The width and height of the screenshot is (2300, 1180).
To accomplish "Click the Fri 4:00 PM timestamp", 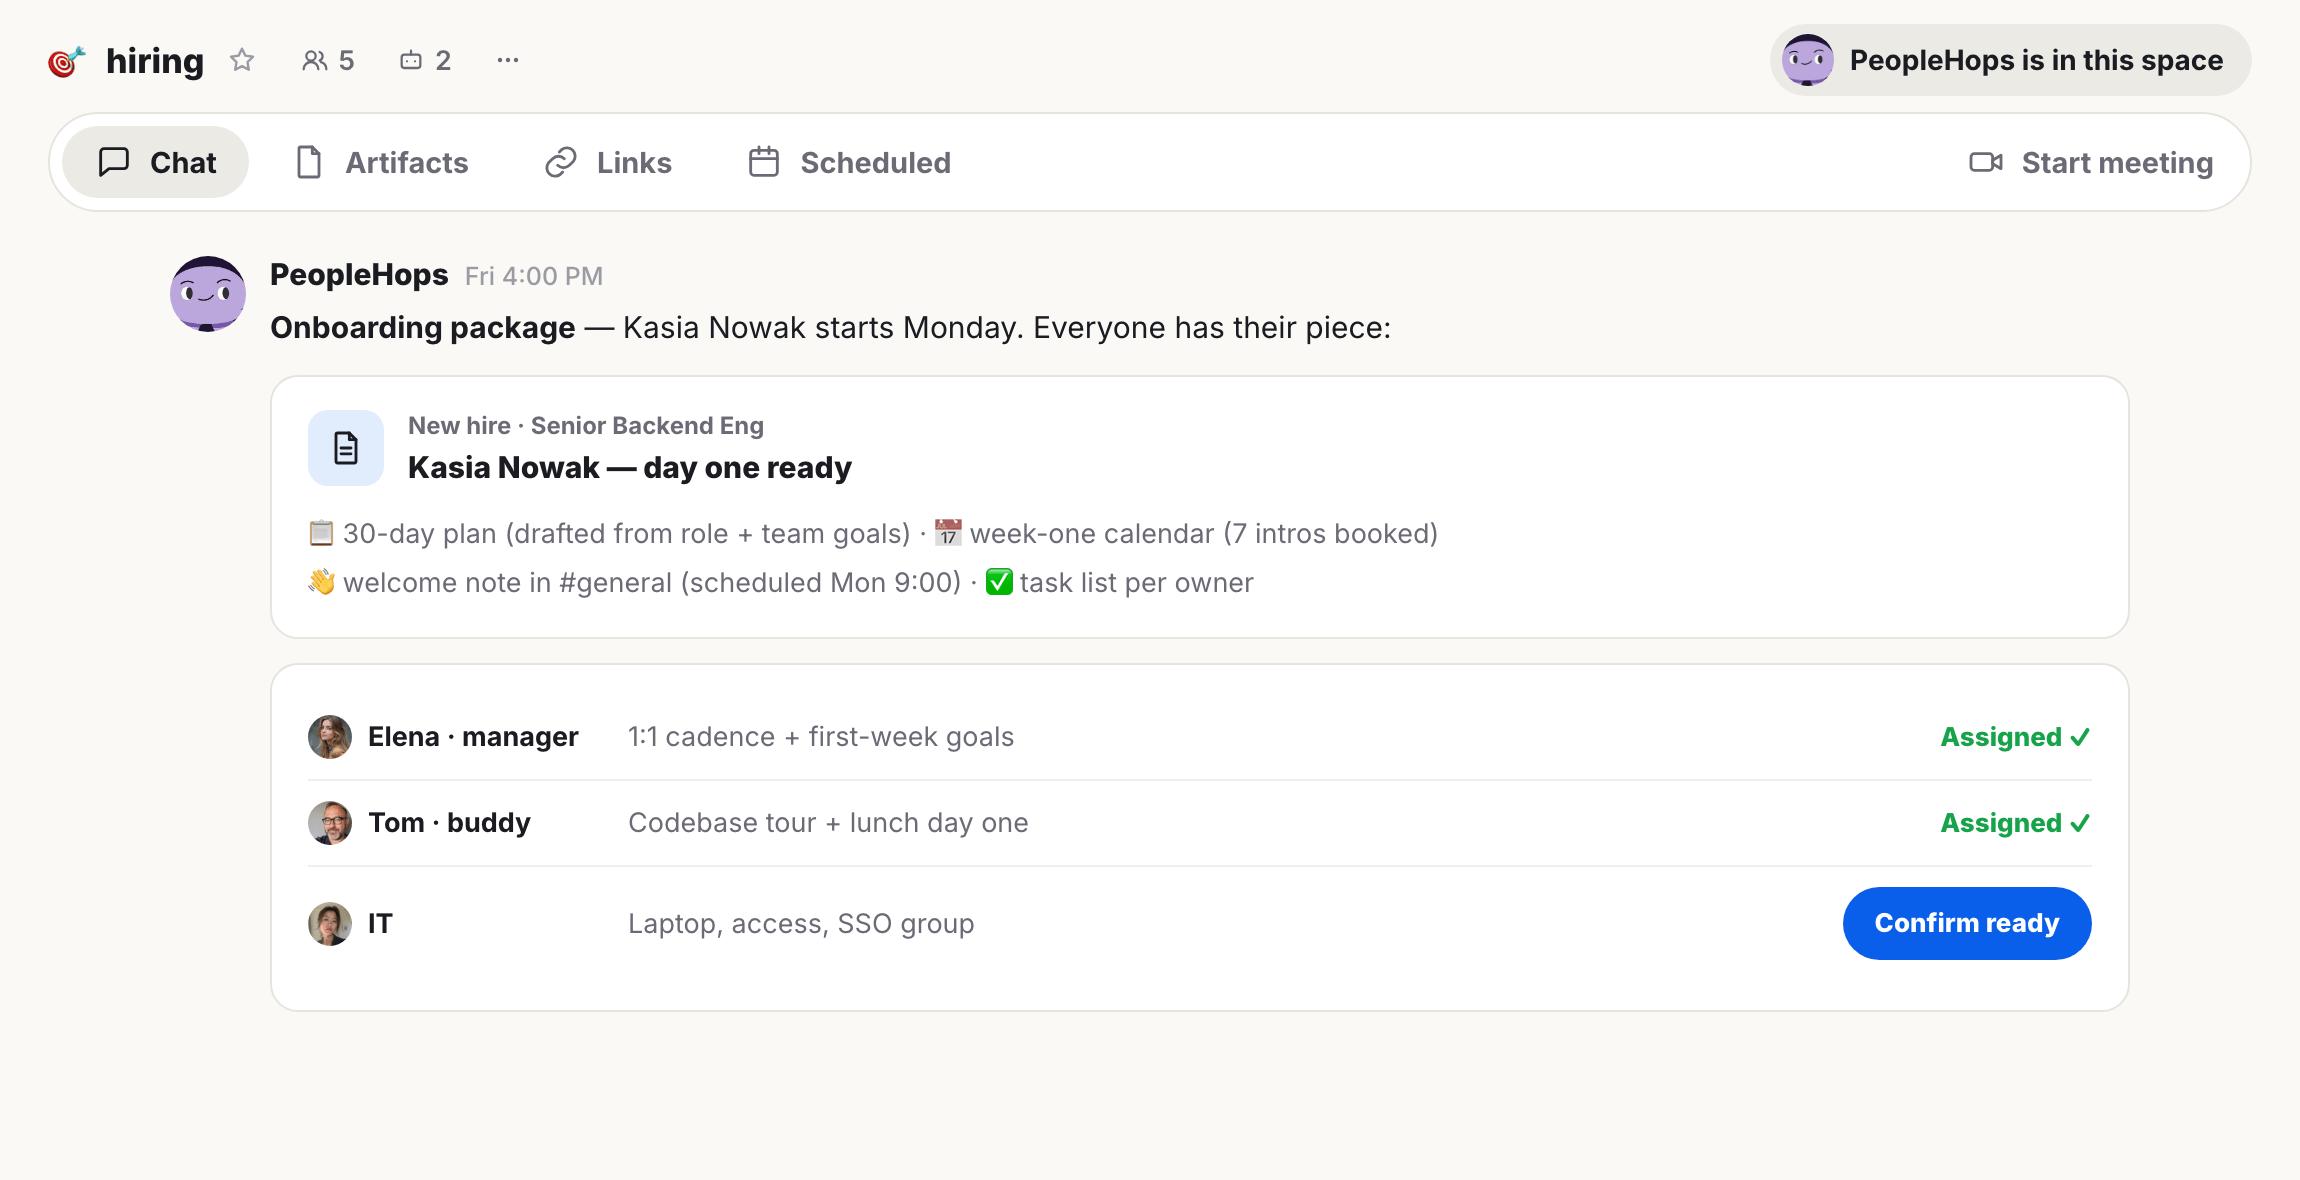I will point(534,276).
